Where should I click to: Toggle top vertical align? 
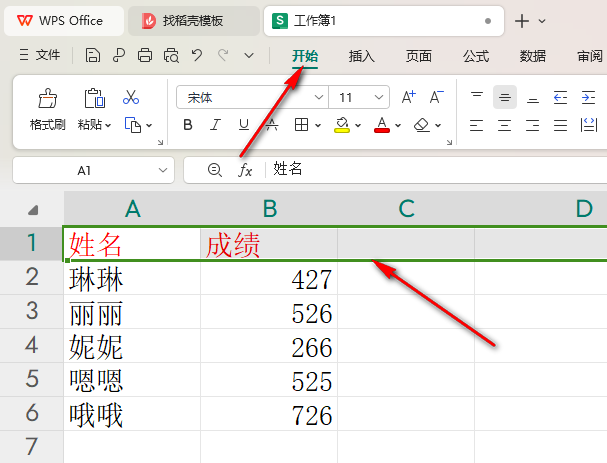(477, 97)
